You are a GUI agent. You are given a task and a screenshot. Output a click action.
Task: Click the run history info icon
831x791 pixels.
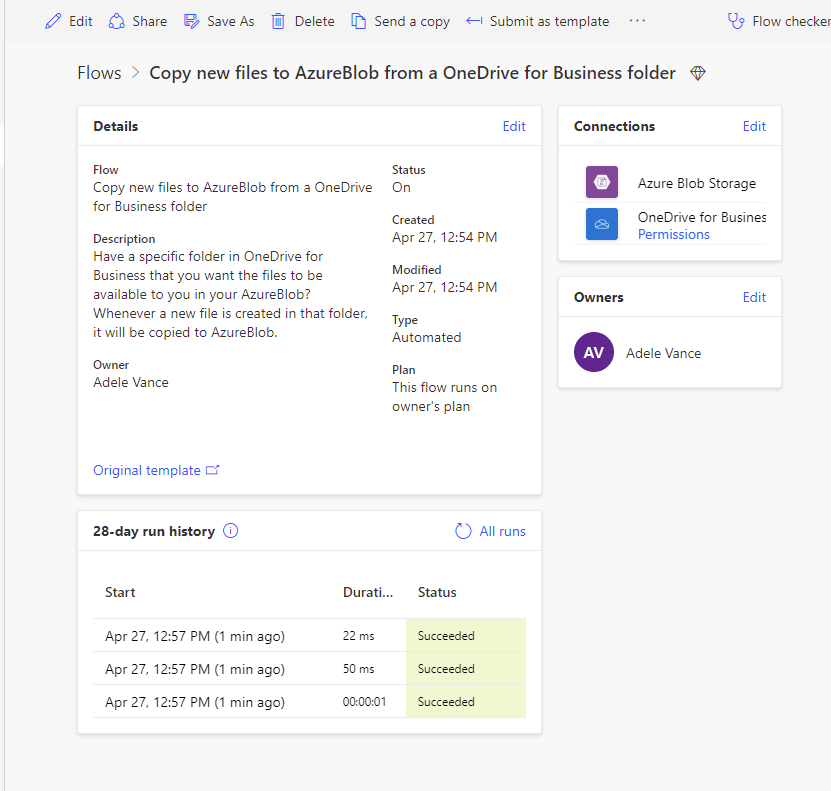click(x=231, y=531)
